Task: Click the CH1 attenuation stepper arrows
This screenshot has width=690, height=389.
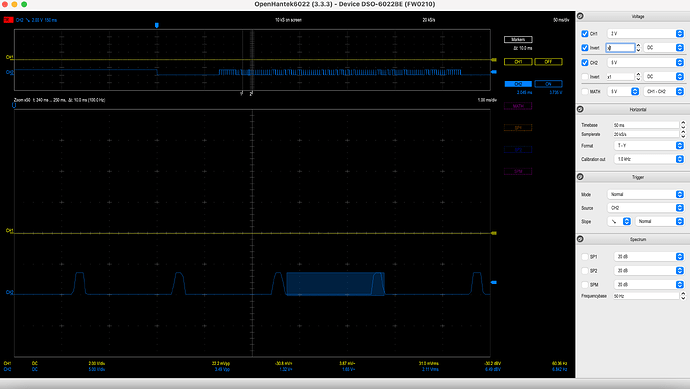Action: [639, 48]
